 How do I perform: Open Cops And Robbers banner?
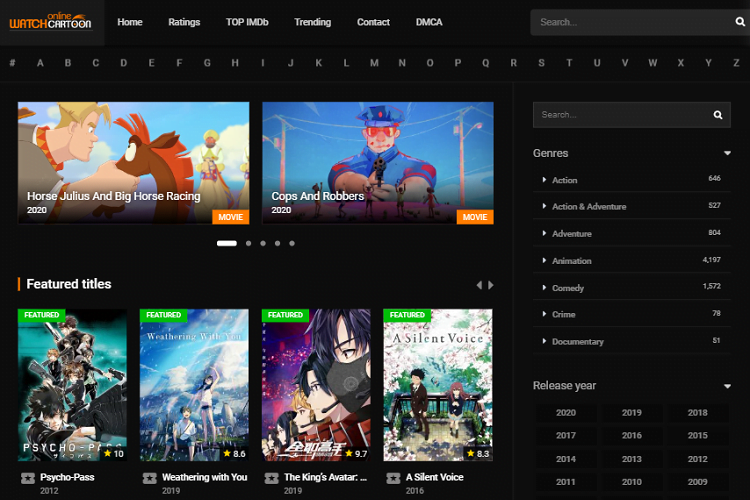[378, 163]
